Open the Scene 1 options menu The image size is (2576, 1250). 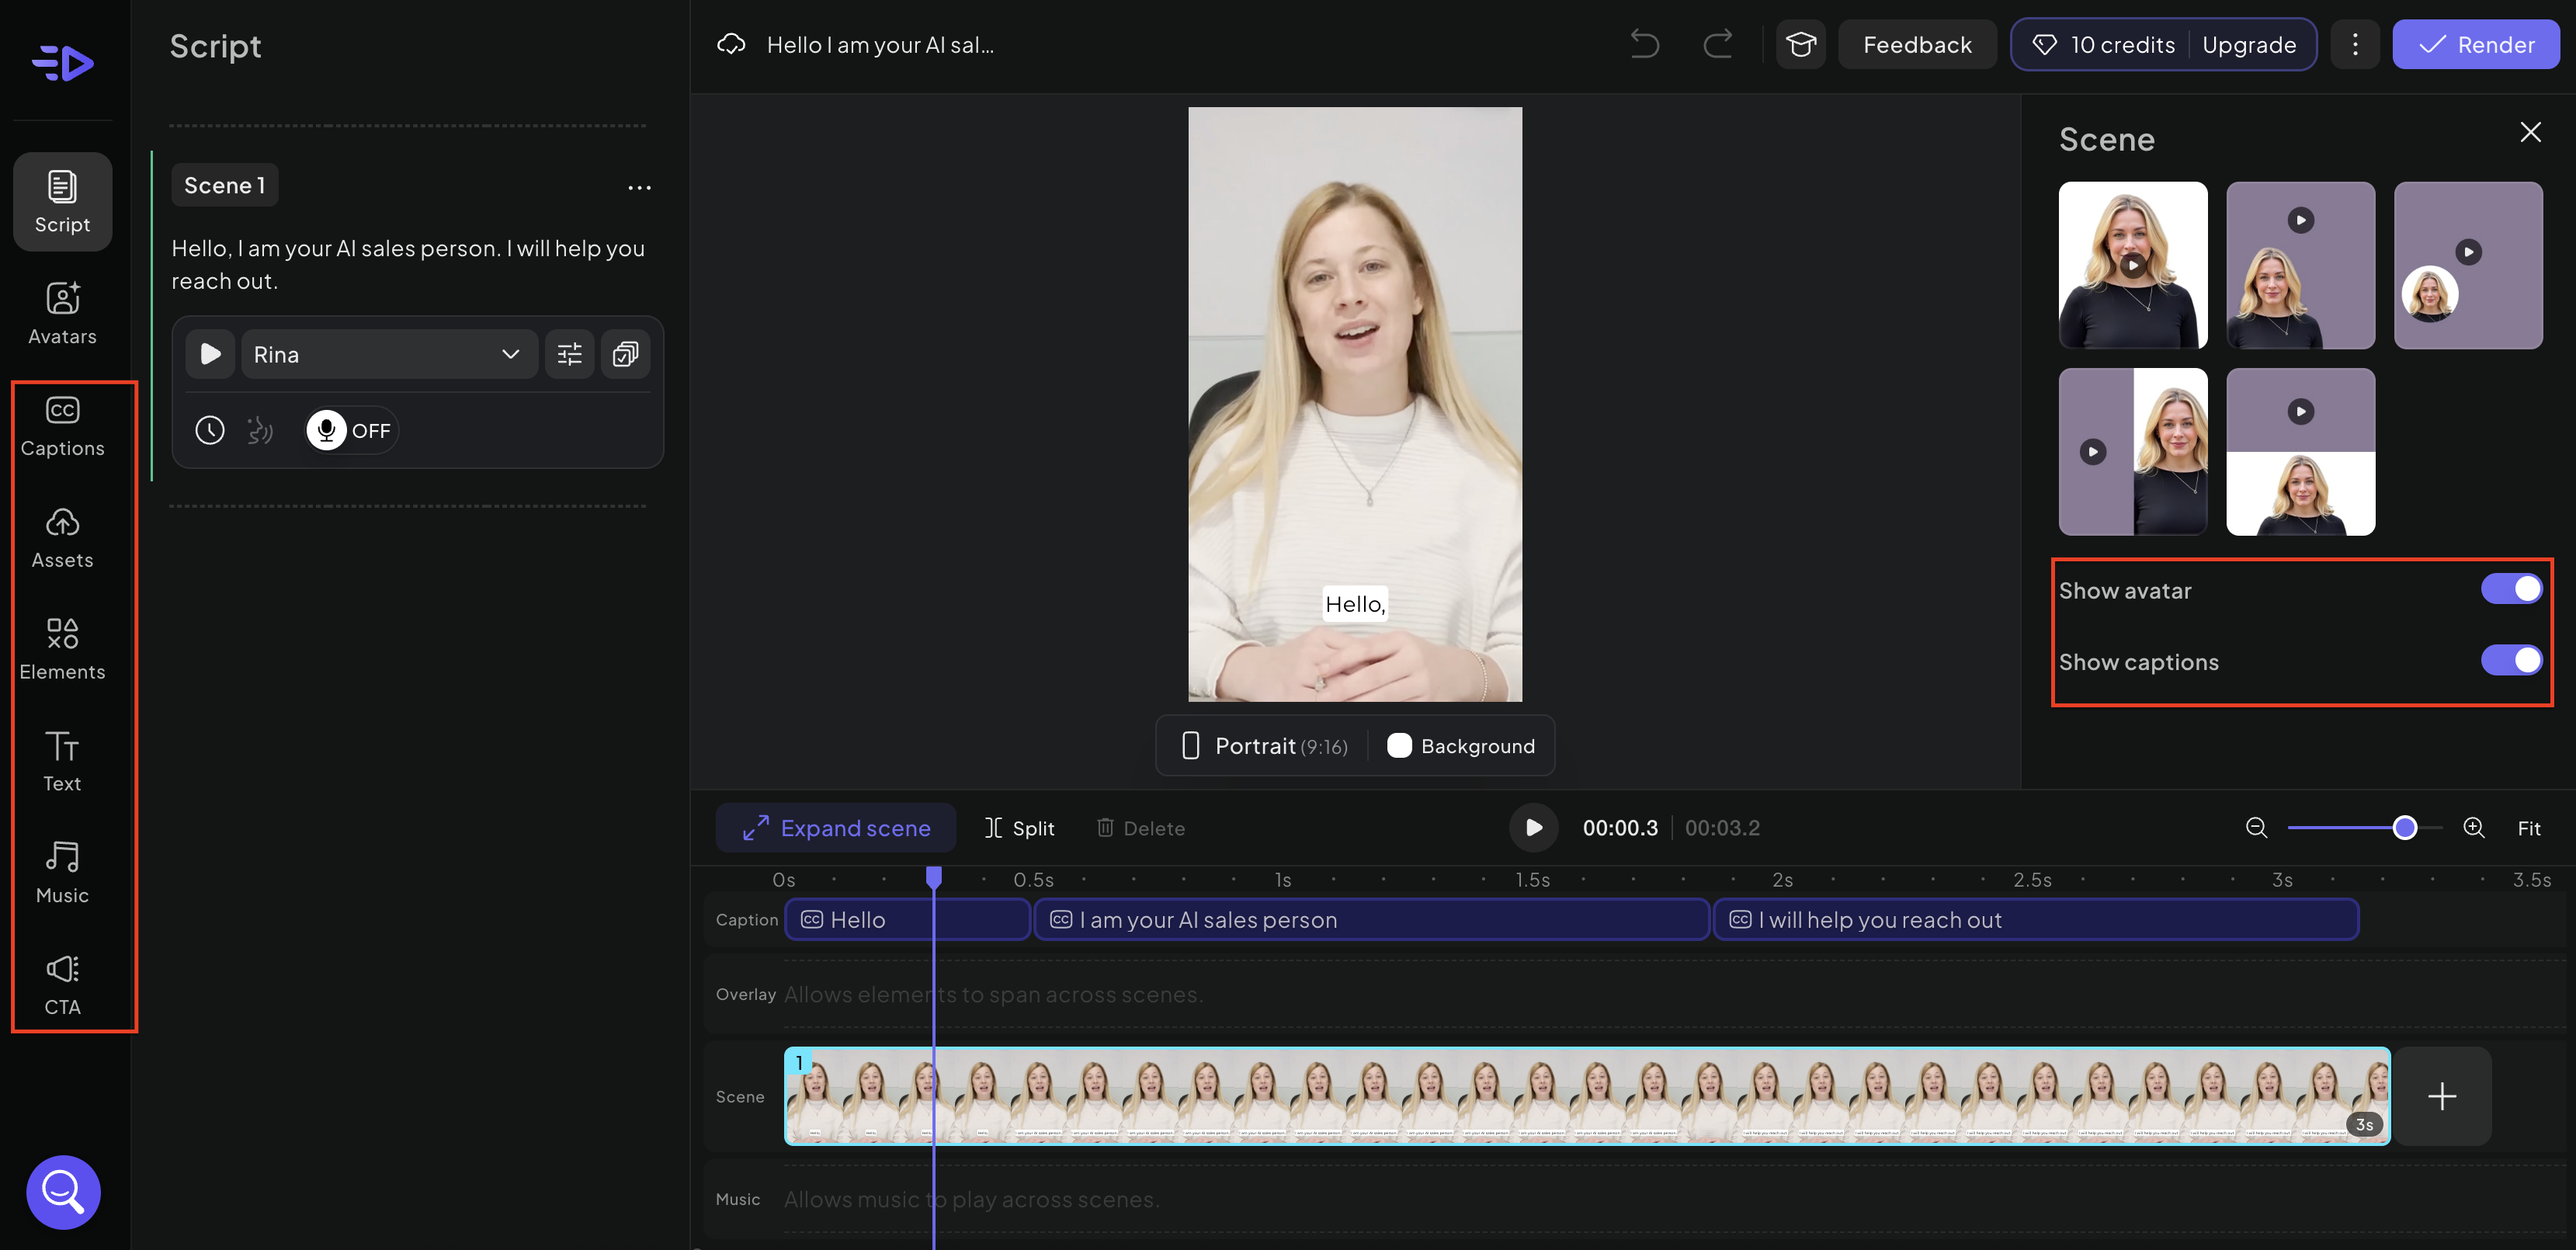tap(640, 187)
